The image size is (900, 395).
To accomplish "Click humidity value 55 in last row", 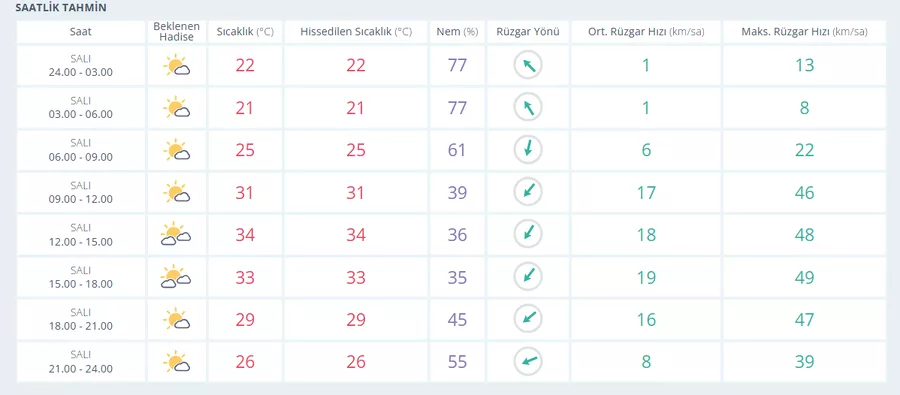I will 457,362.
